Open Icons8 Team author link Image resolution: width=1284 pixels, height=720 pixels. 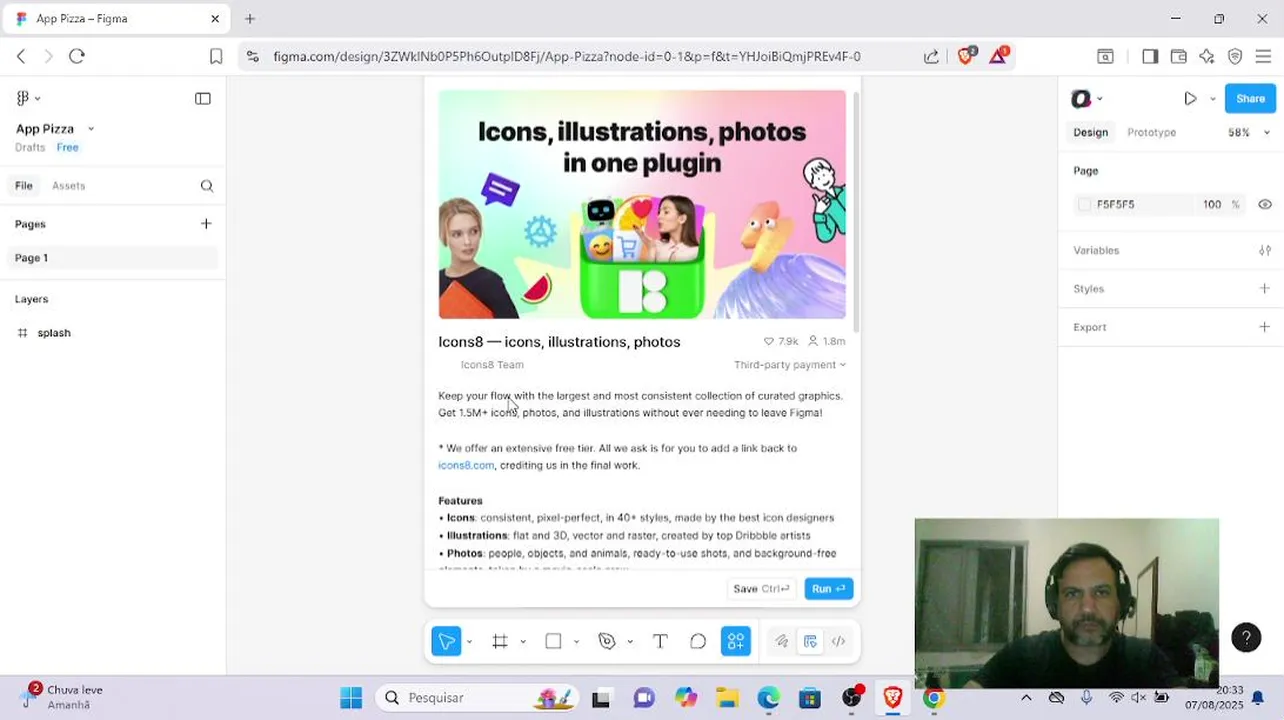pos(492,365)
